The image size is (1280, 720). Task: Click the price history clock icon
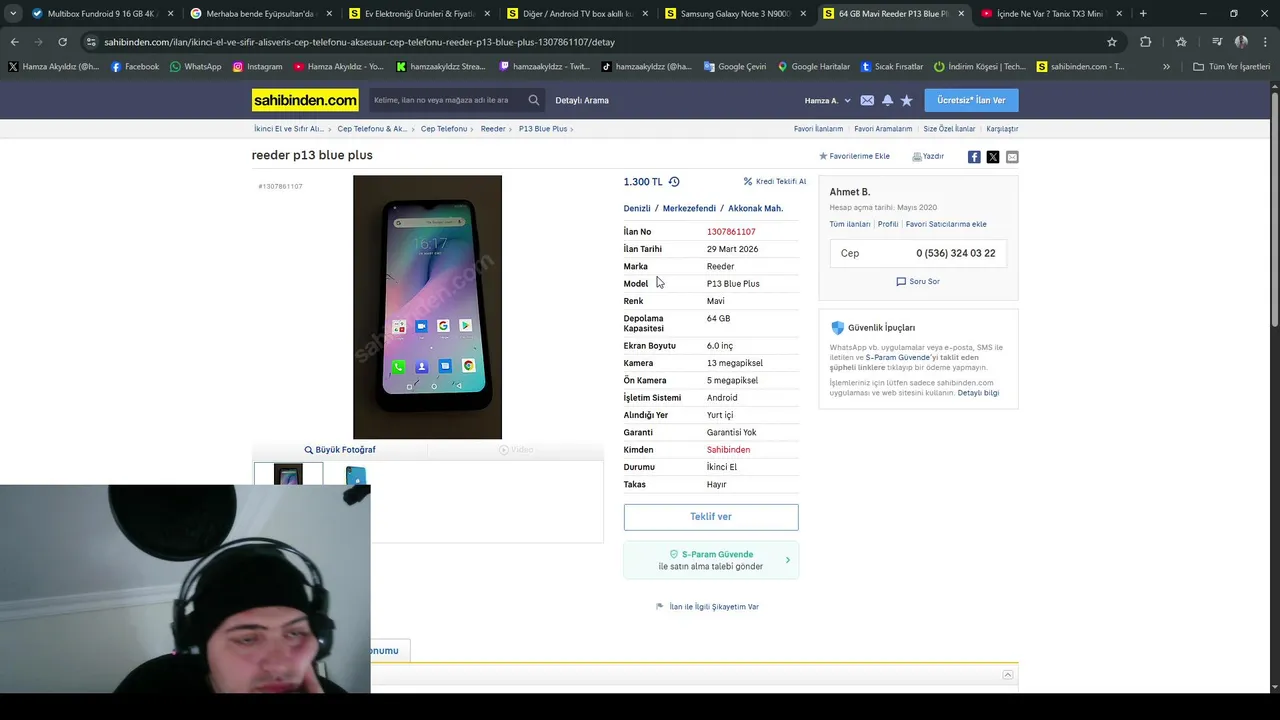(x=674, y=182)
